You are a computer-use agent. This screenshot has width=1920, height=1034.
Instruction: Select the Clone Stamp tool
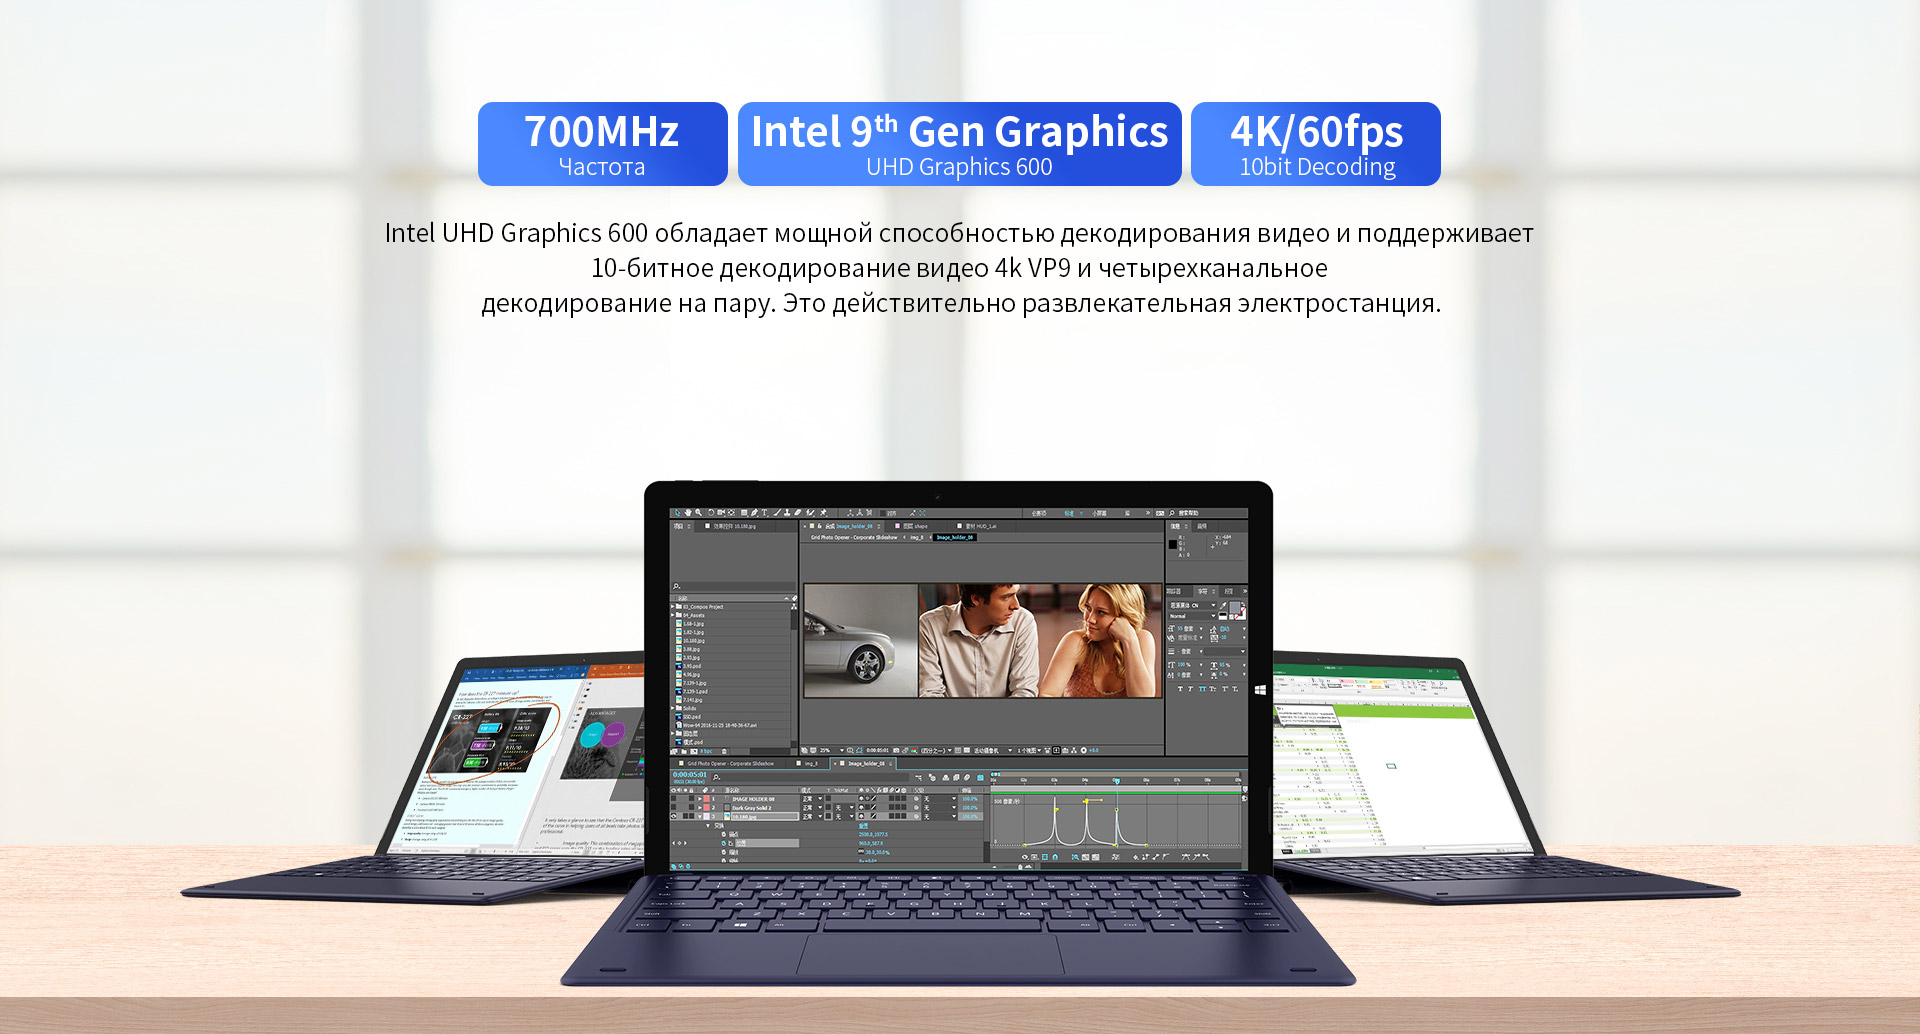(x=787, y=512)
